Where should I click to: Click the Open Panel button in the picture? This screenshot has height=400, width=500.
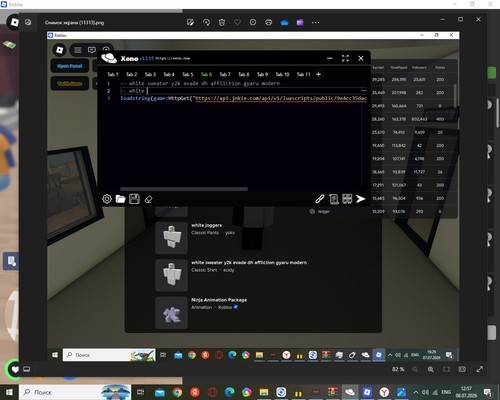(x=70, y=66)
